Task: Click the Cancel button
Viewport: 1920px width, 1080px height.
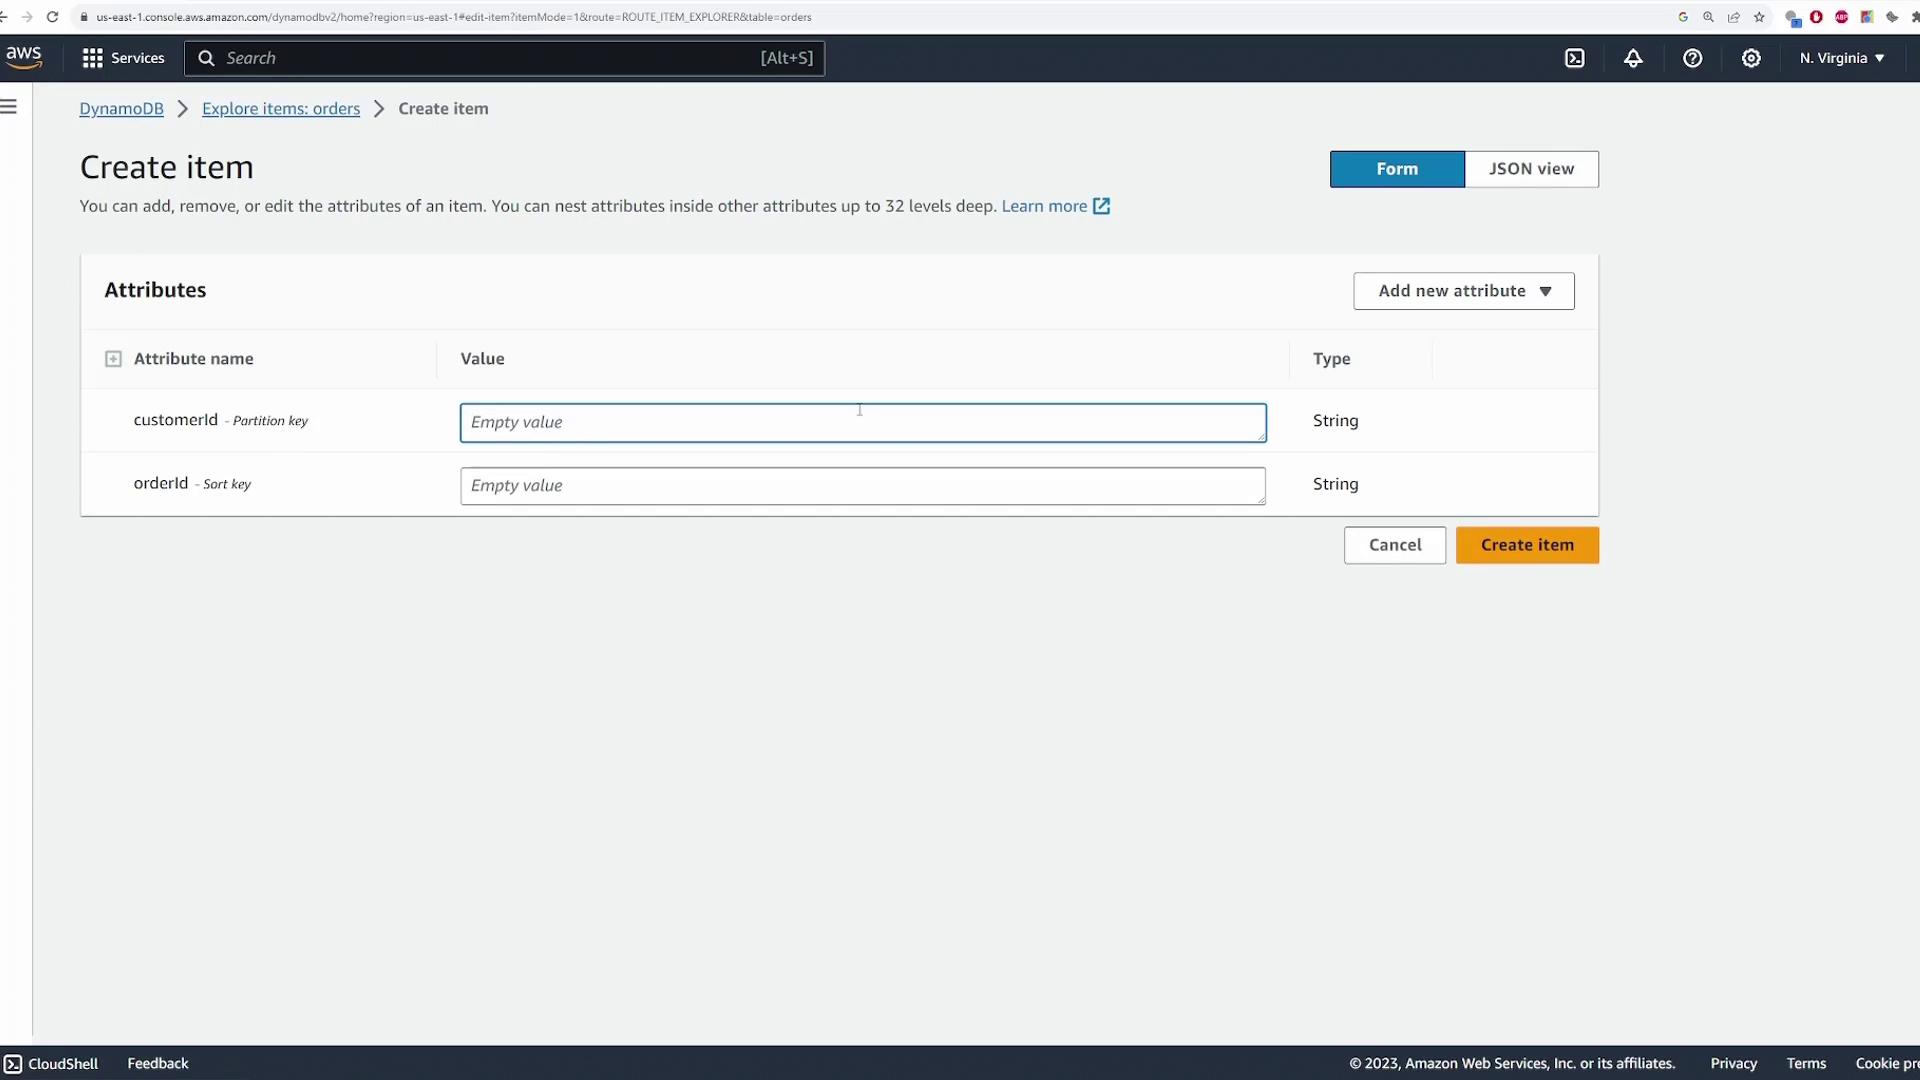Action: click(1394, 545)
